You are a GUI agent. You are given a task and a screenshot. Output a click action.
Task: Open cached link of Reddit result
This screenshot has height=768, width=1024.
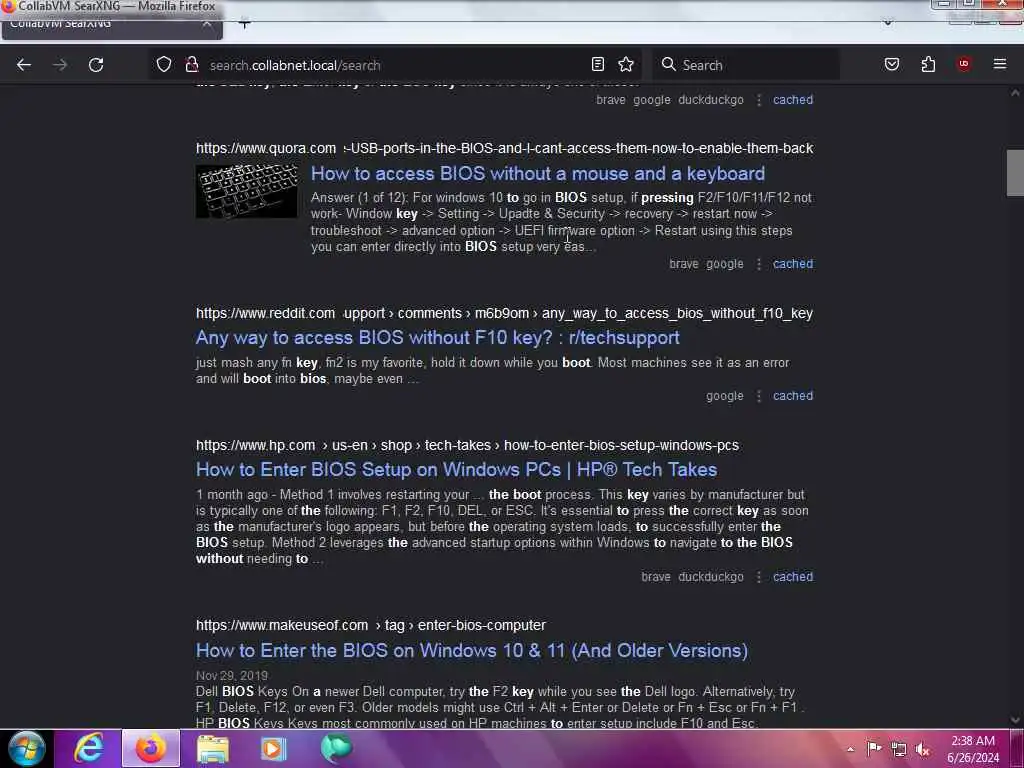click(793, 396)
